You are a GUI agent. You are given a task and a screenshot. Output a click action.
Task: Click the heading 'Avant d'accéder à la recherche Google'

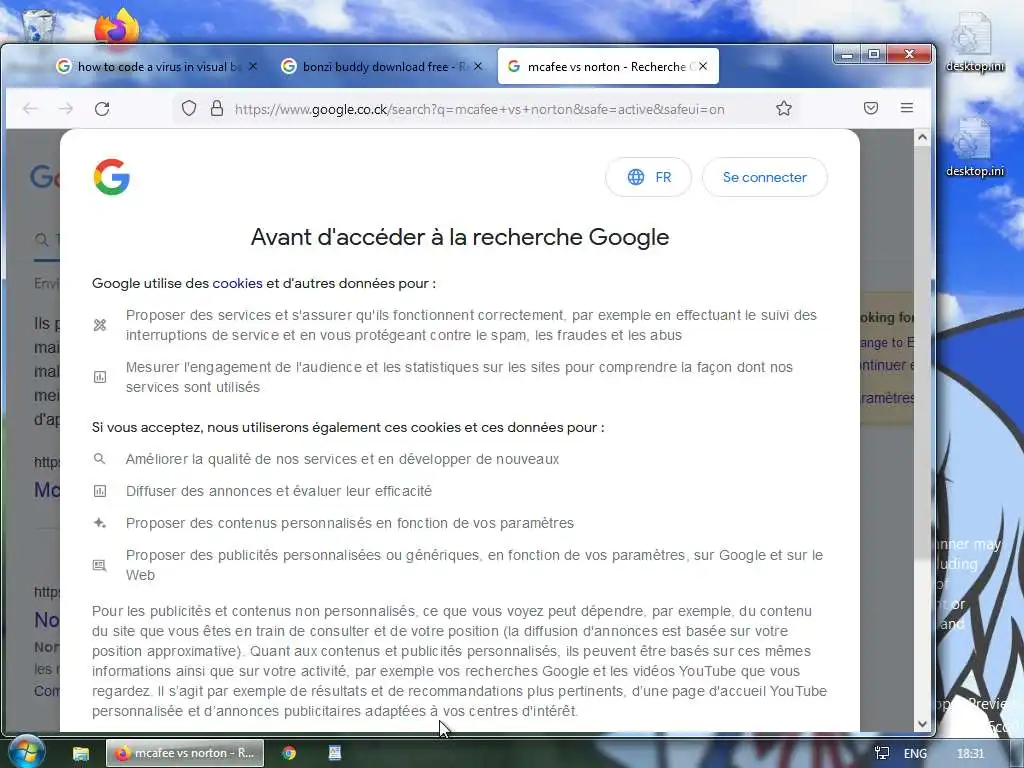tap(460, 236)
